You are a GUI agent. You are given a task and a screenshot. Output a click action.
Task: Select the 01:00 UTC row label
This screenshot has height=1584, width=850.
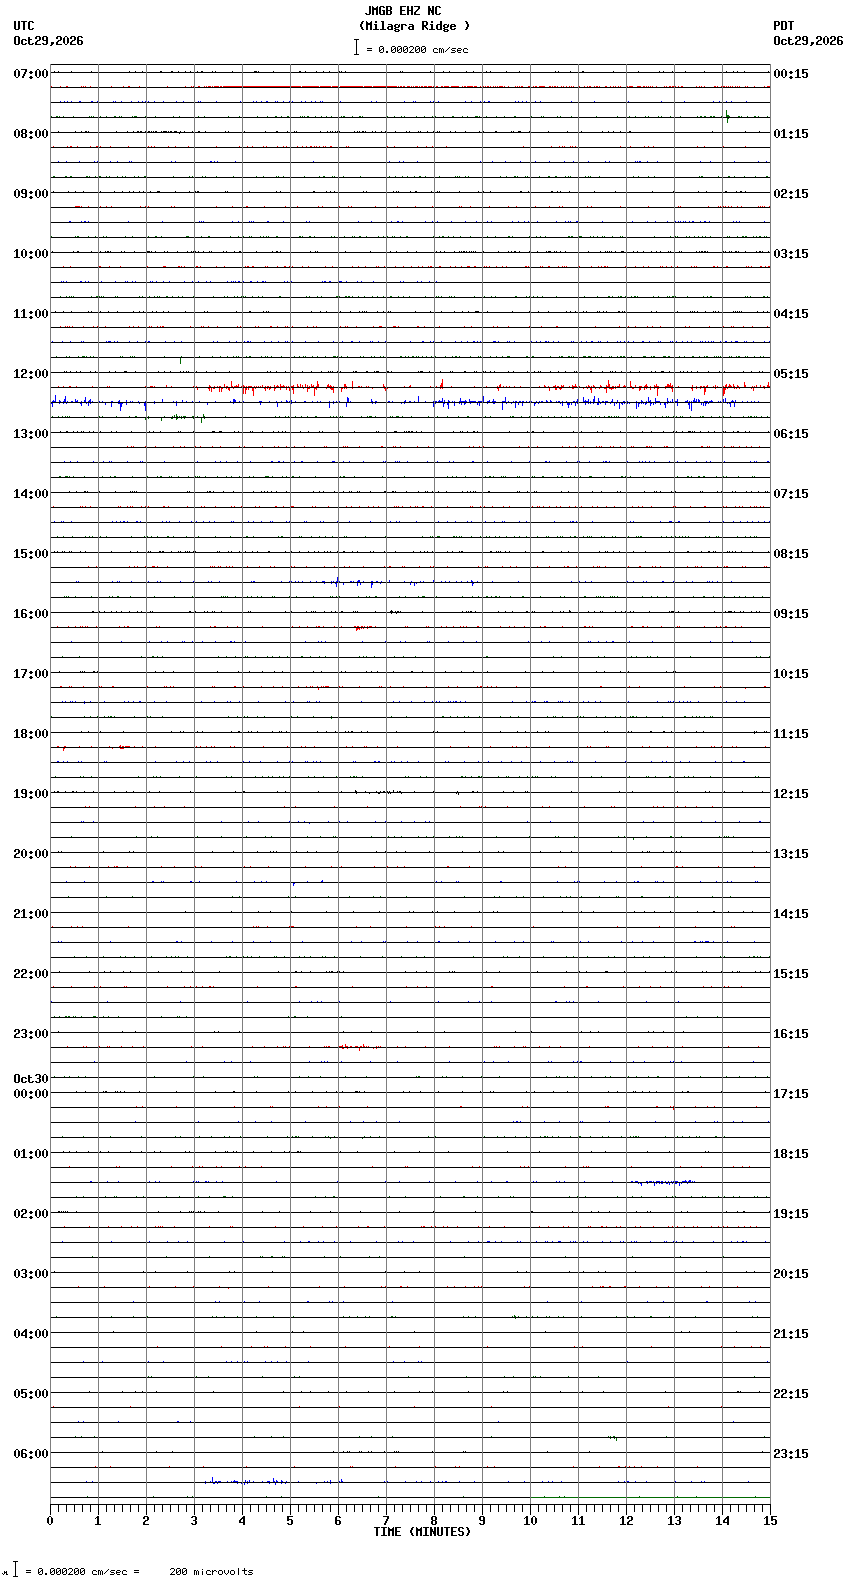(x=31, y=1154)
